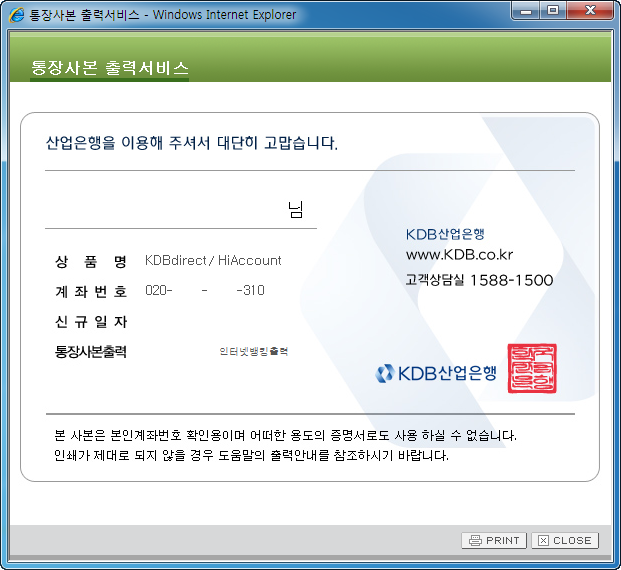The height and width of the screenshot is (570, 621).
Task: Close the window with the red X
Action: coord(590,11)
